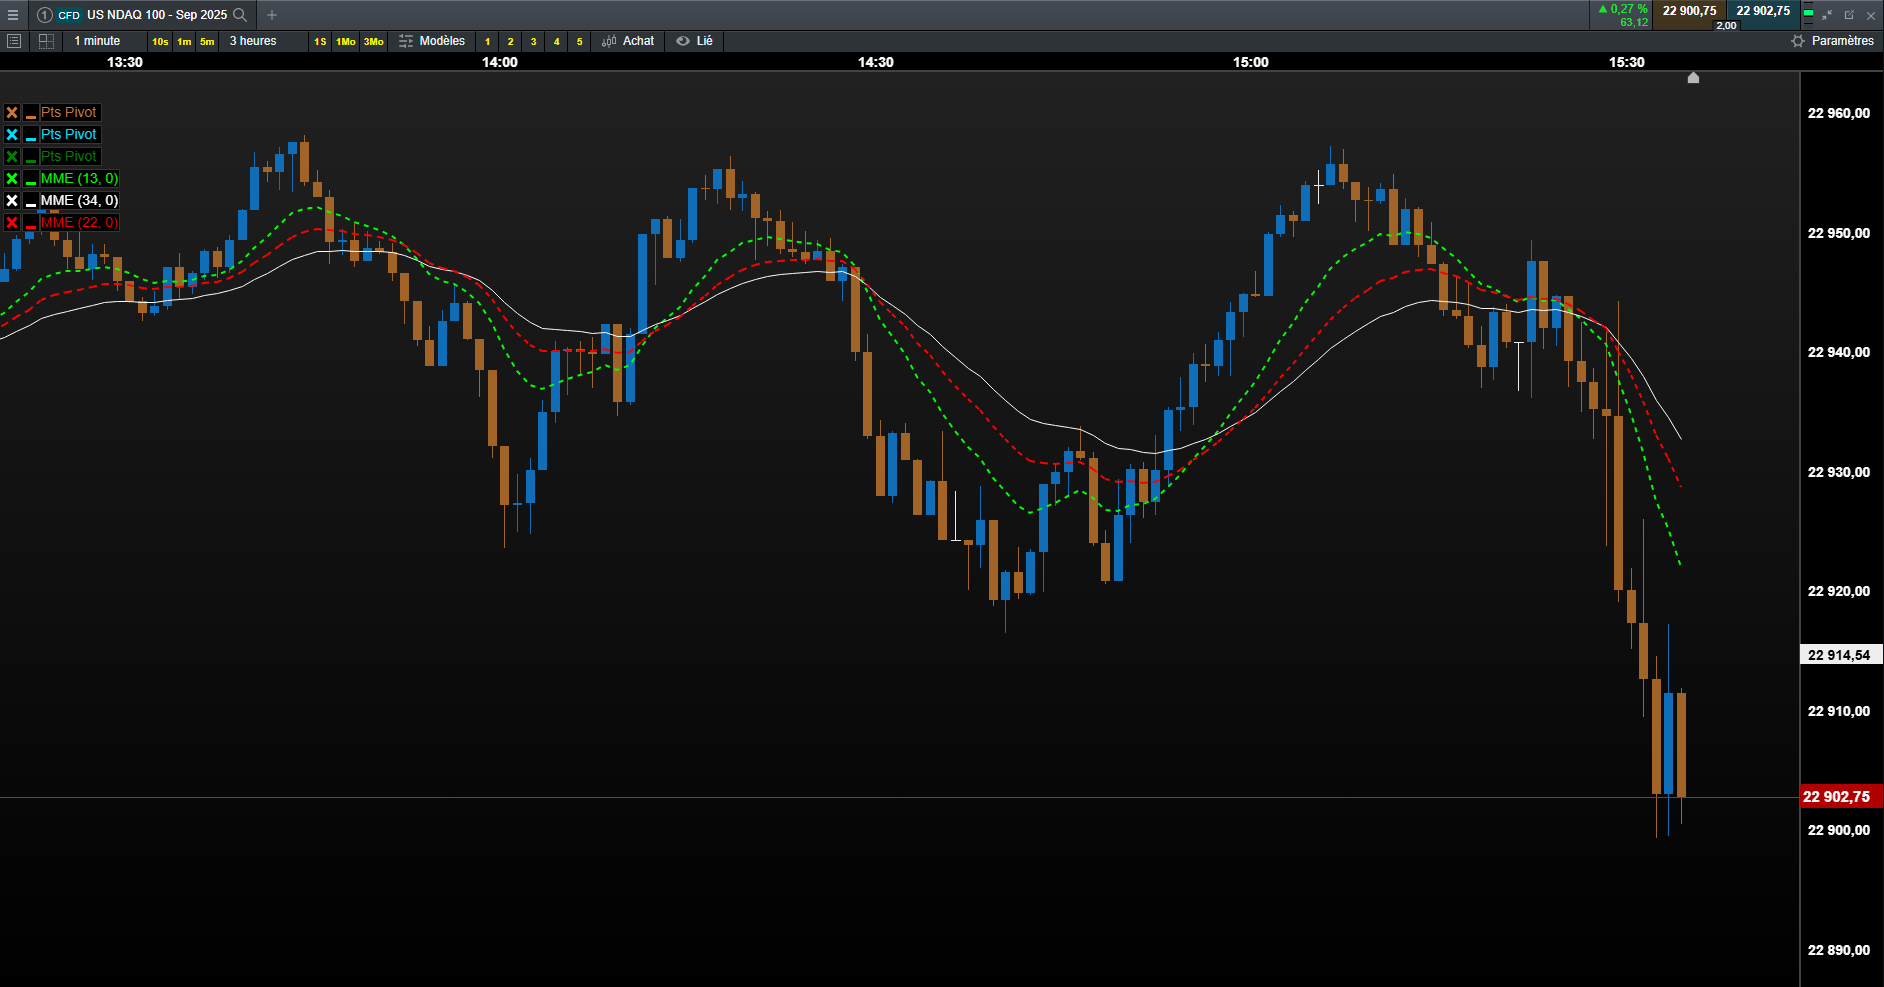Click the green connection status indicator
This screenshot has height=987, width=1884.
click(1808, 13)
